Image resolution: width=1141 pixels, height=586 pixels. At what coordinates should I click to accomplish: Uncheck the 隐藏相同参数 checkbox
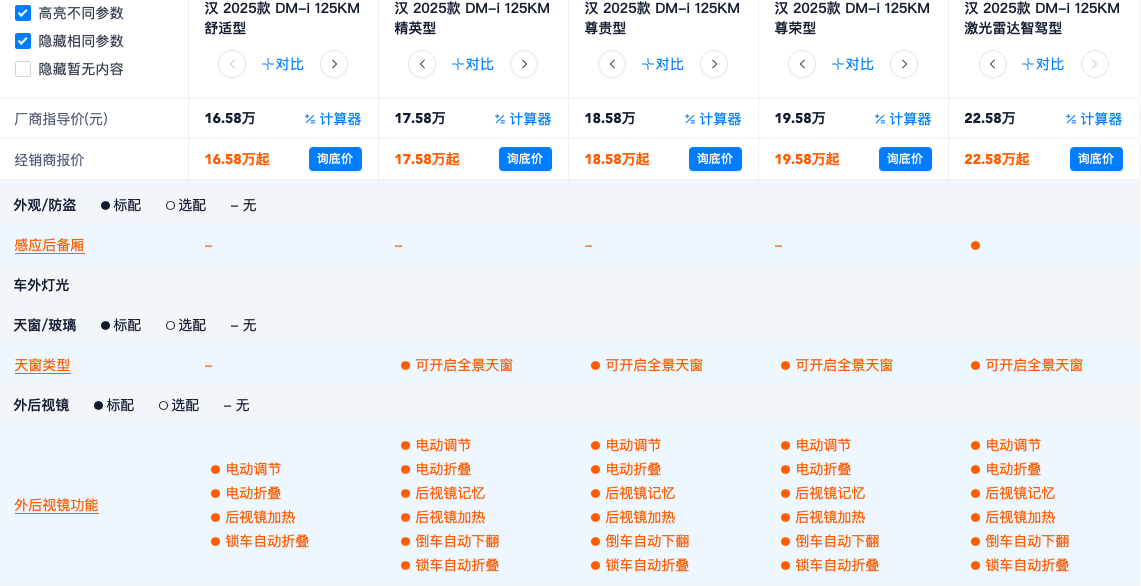[23, 41]
